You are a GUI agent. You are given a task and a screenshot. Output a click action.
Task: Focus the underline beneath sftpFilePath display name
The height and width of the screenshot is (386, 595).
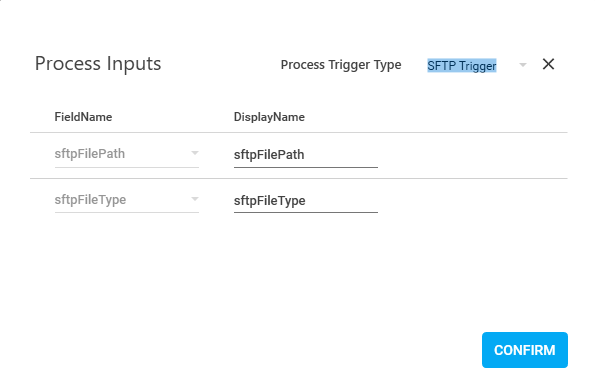click(306, 167)
